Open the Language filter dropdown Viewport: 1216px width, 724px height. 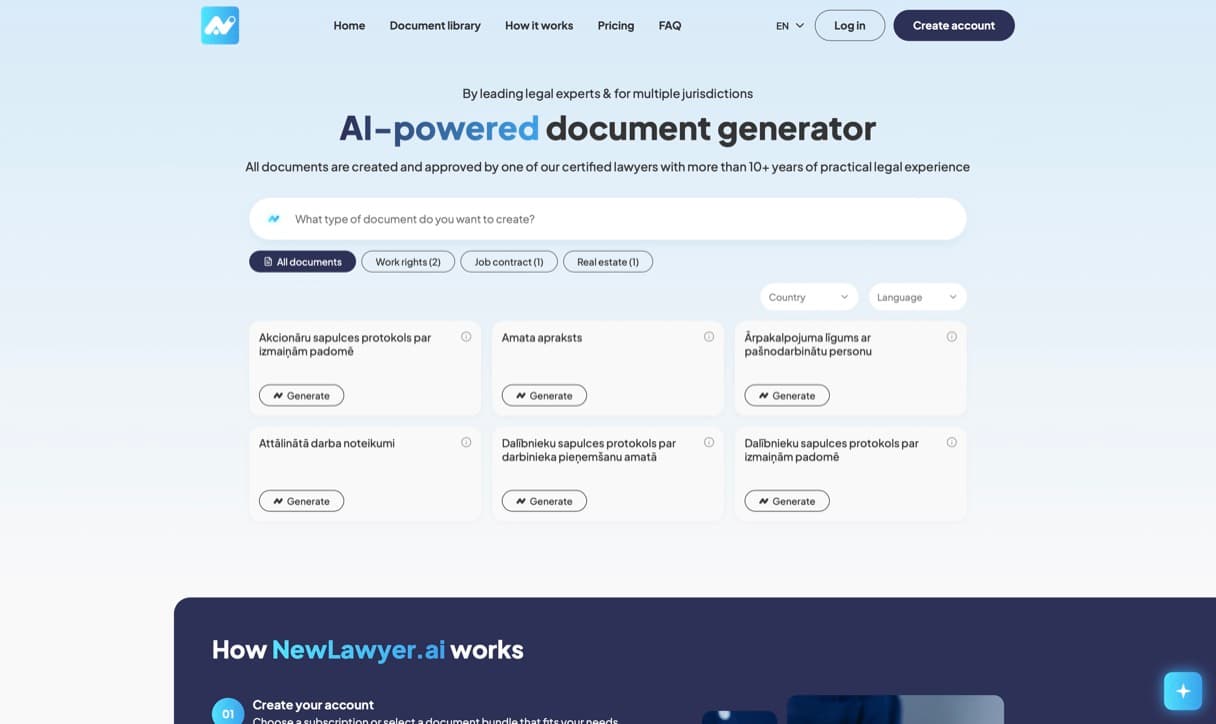(917, 297)
